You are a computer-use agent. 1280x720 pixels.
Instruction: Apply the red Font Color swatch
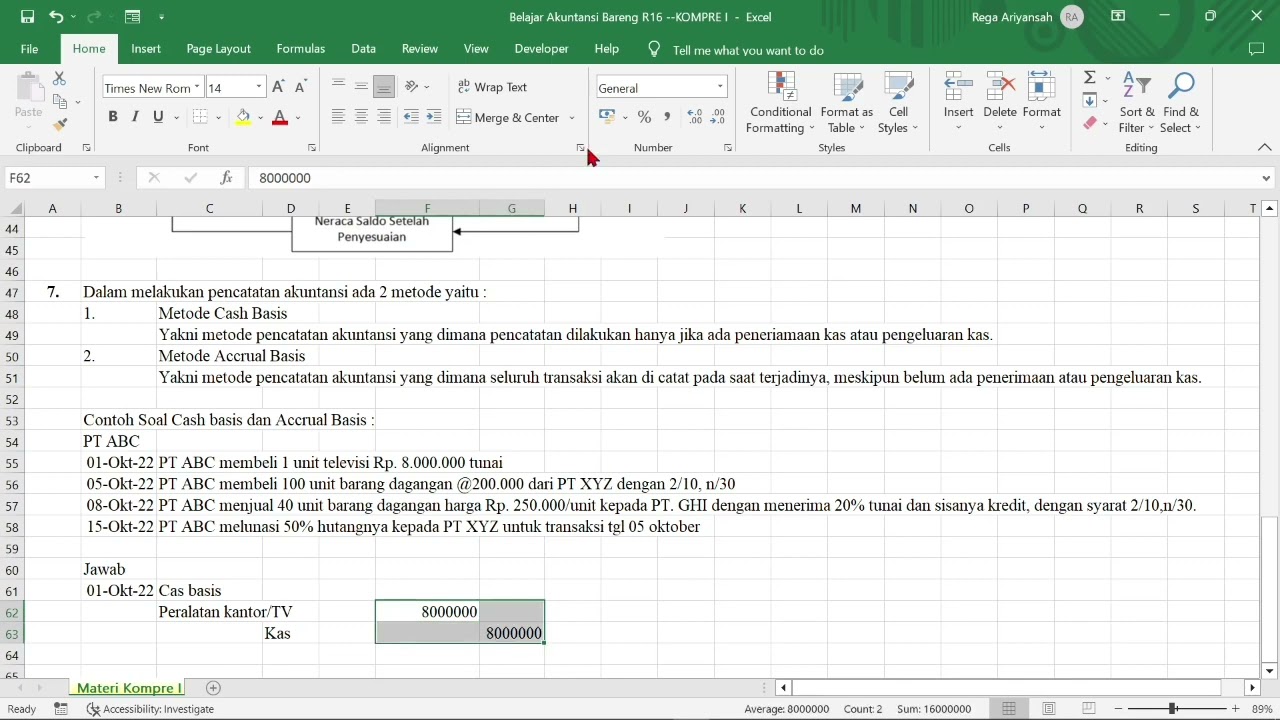(280, 117)
